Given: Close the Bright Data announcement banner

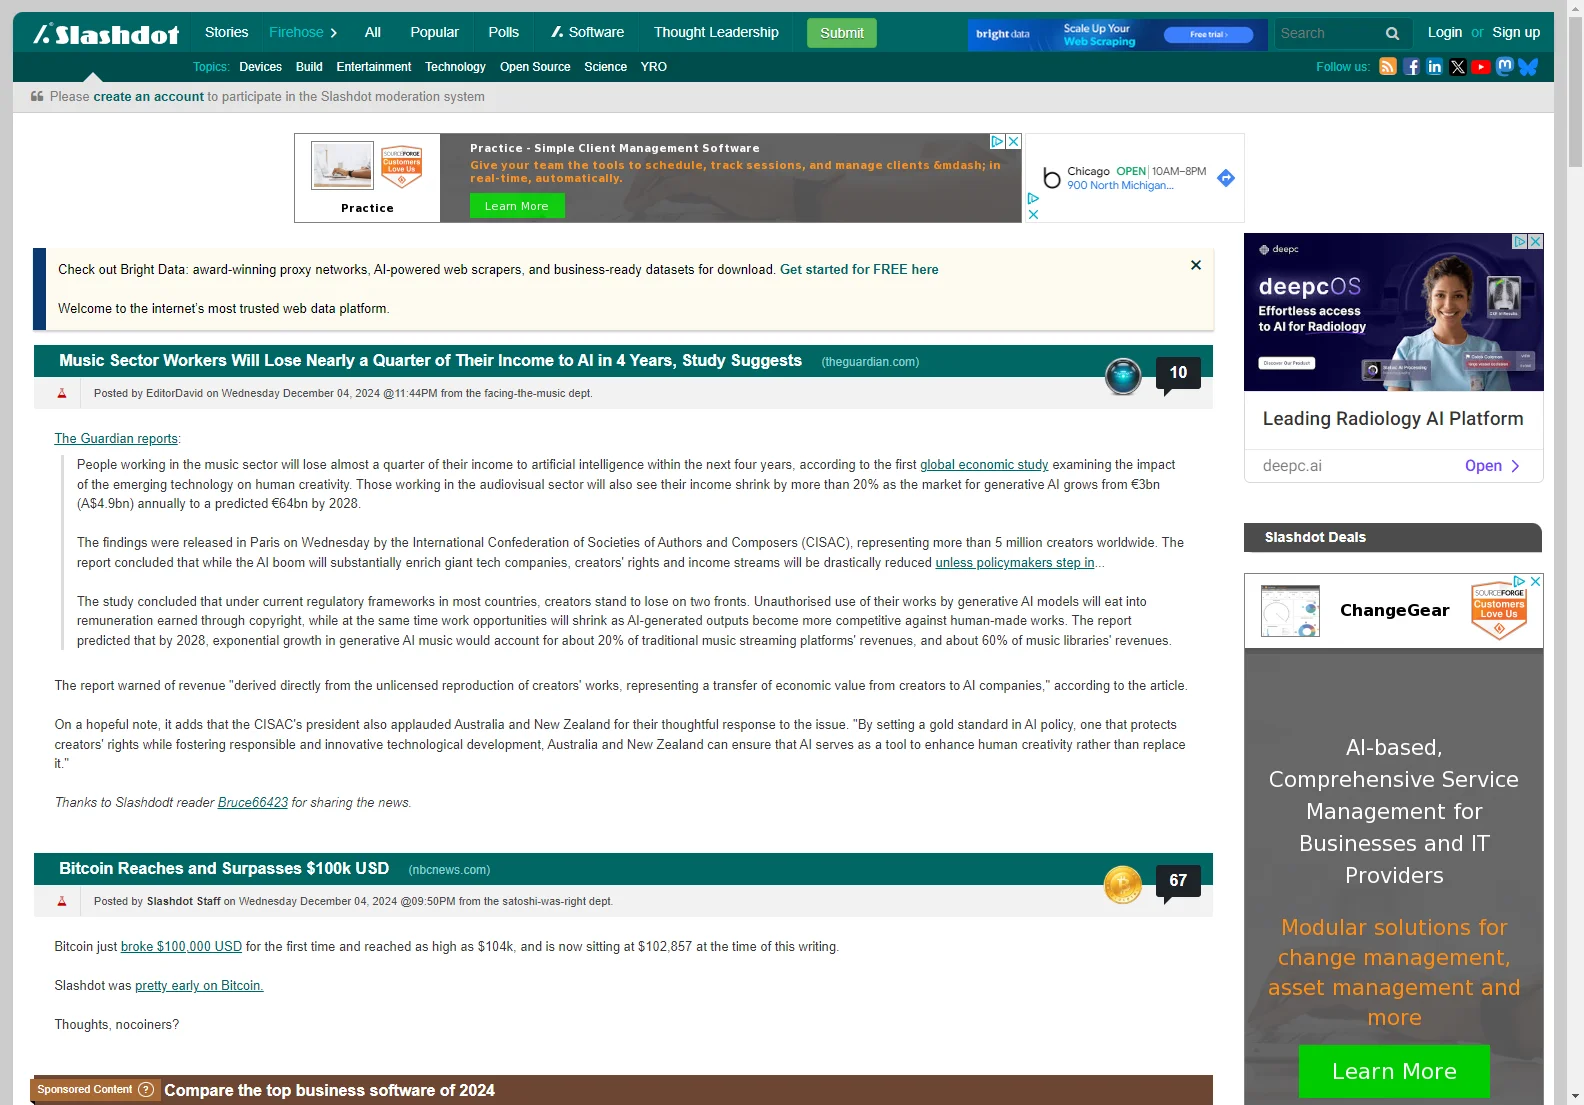Looking at the screenshot, I should [1196, 265].
